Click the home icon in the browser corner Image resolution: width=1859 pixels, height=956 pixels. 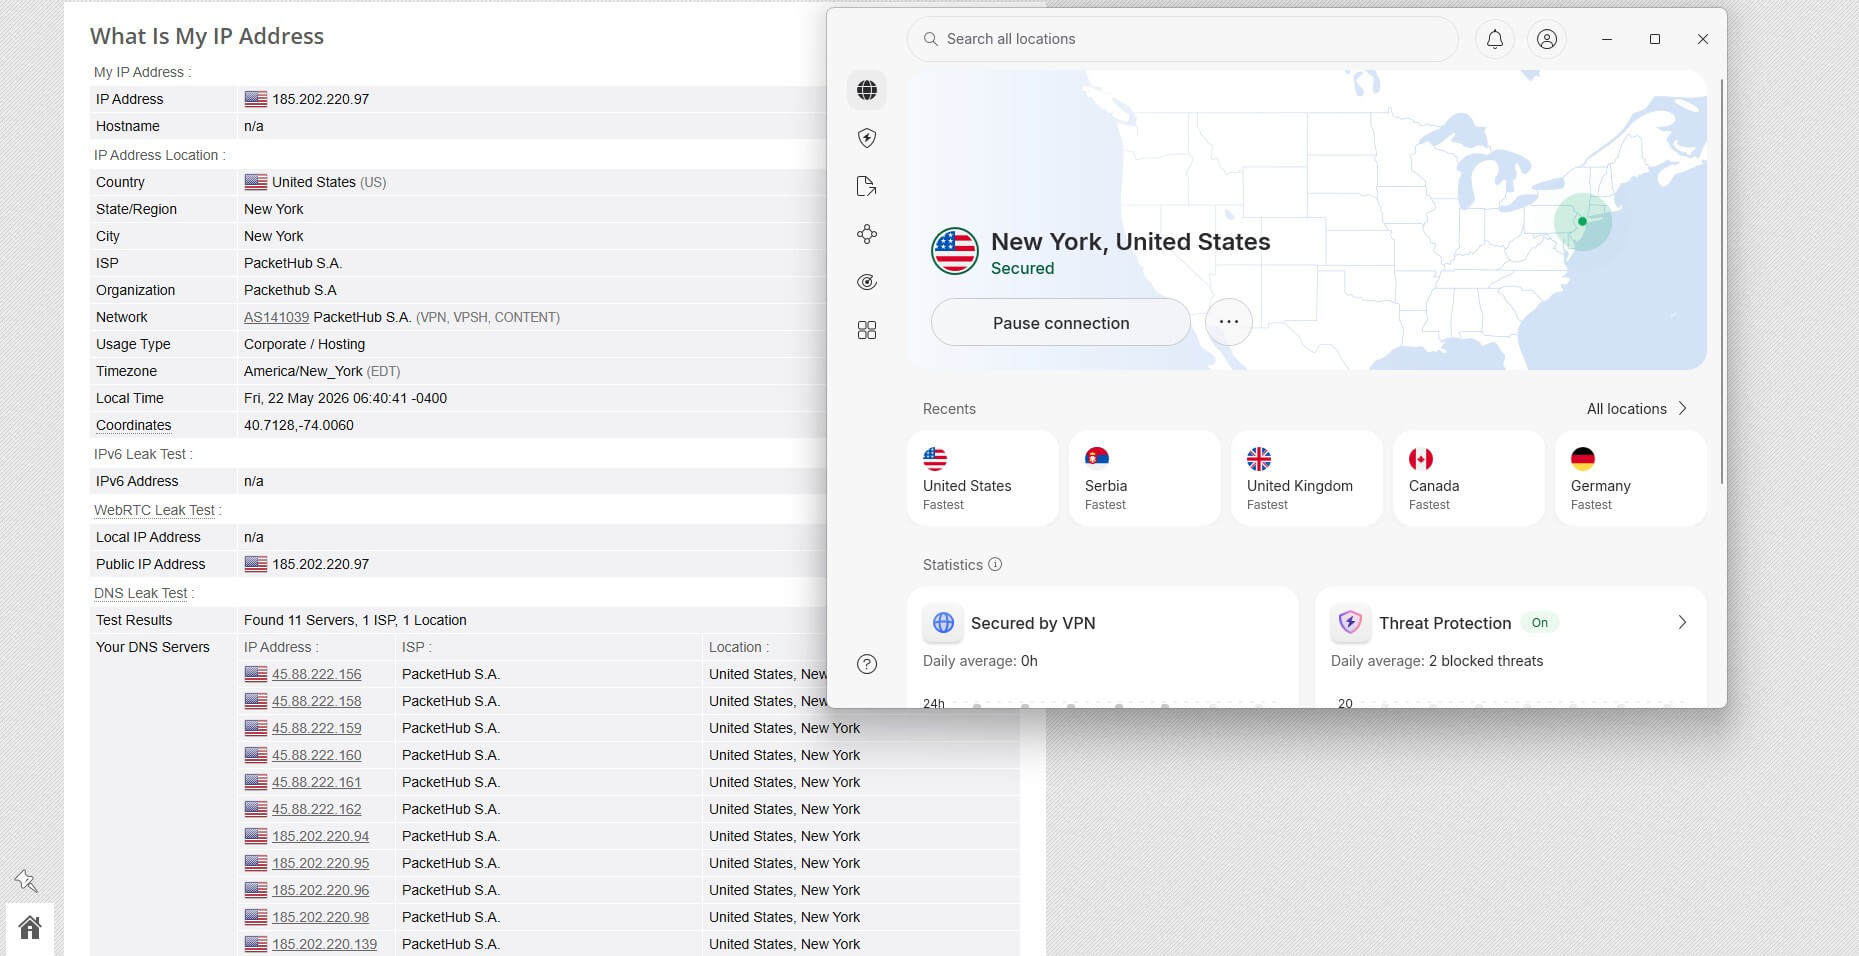click(x=30, y=928)
